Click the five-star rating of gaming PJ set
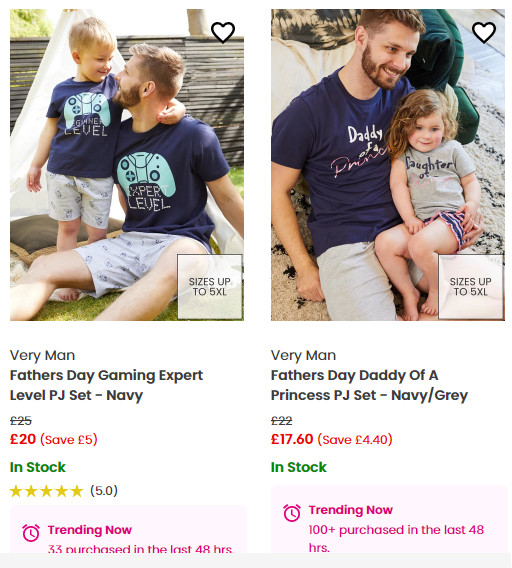The width and height of the screenshot is (512, 568). click(46, 491)
